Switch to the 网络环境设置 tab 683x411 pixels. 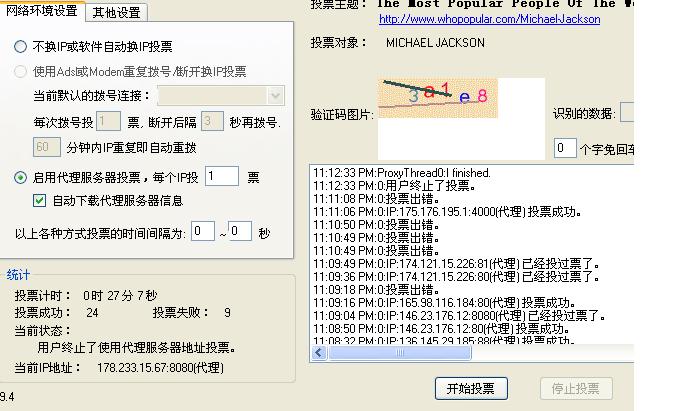pos(42,11)
